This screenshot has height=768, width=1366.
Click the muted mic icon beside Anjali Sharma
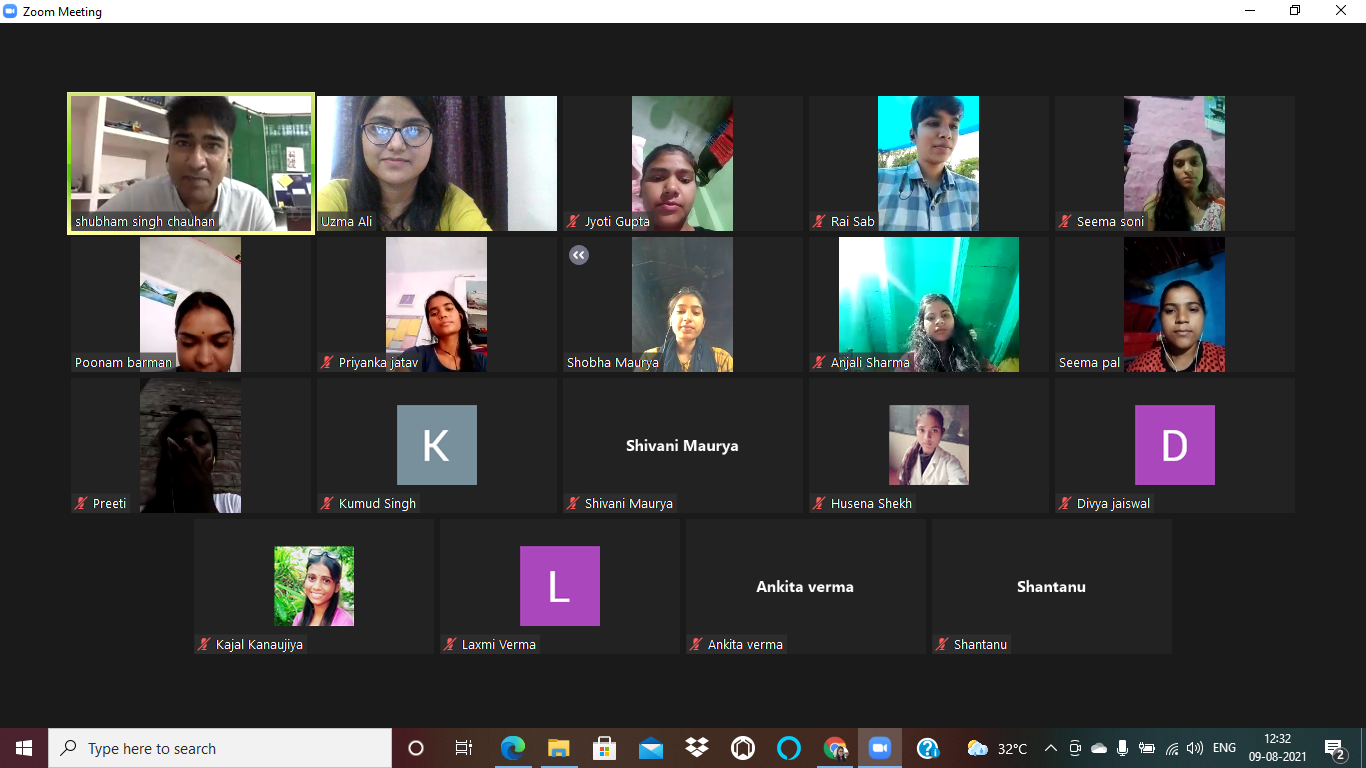click(x=820, y=363)
